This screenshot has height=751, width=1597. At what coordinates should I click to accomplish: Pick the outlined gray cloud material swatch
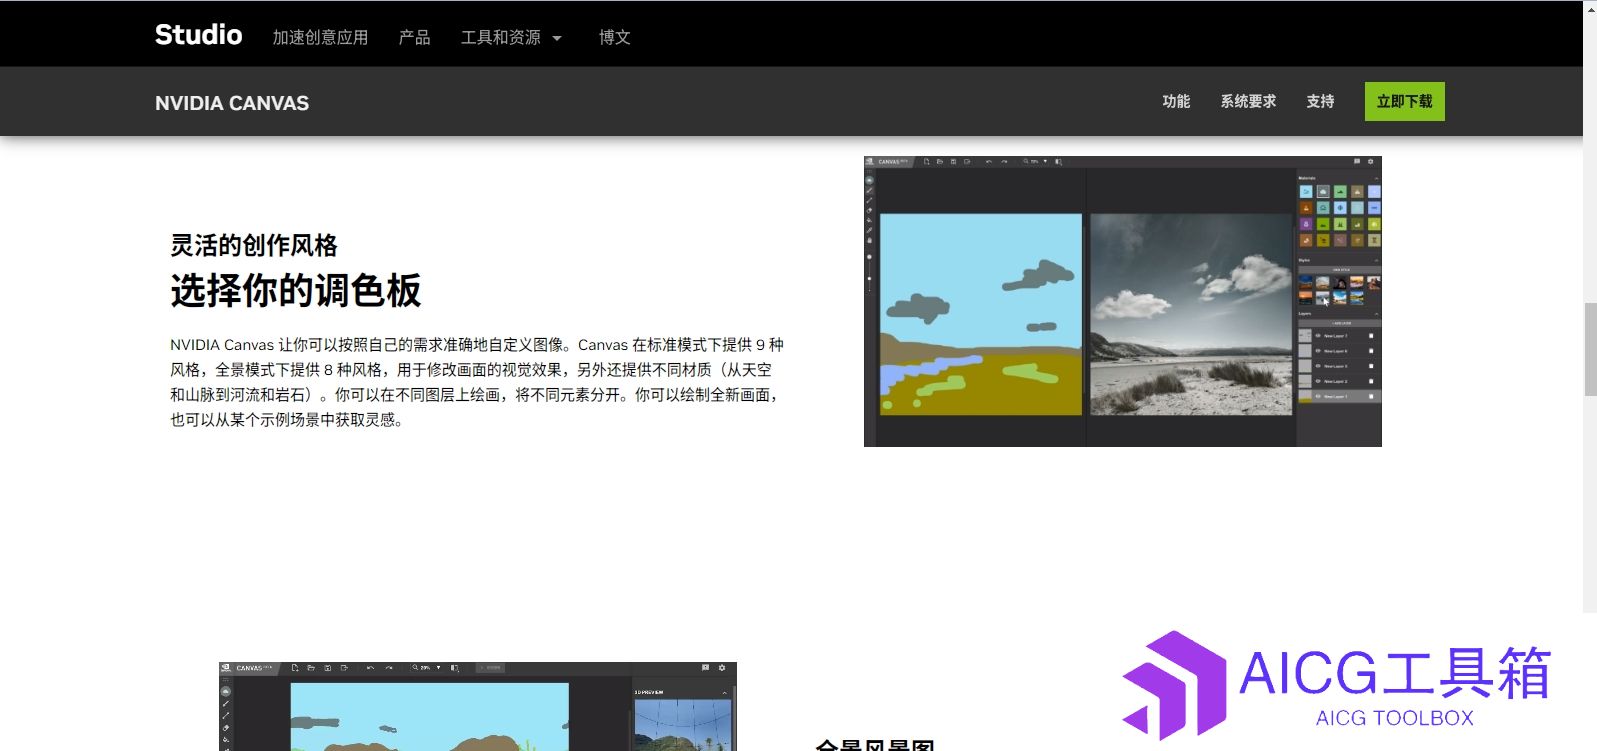1323,191
